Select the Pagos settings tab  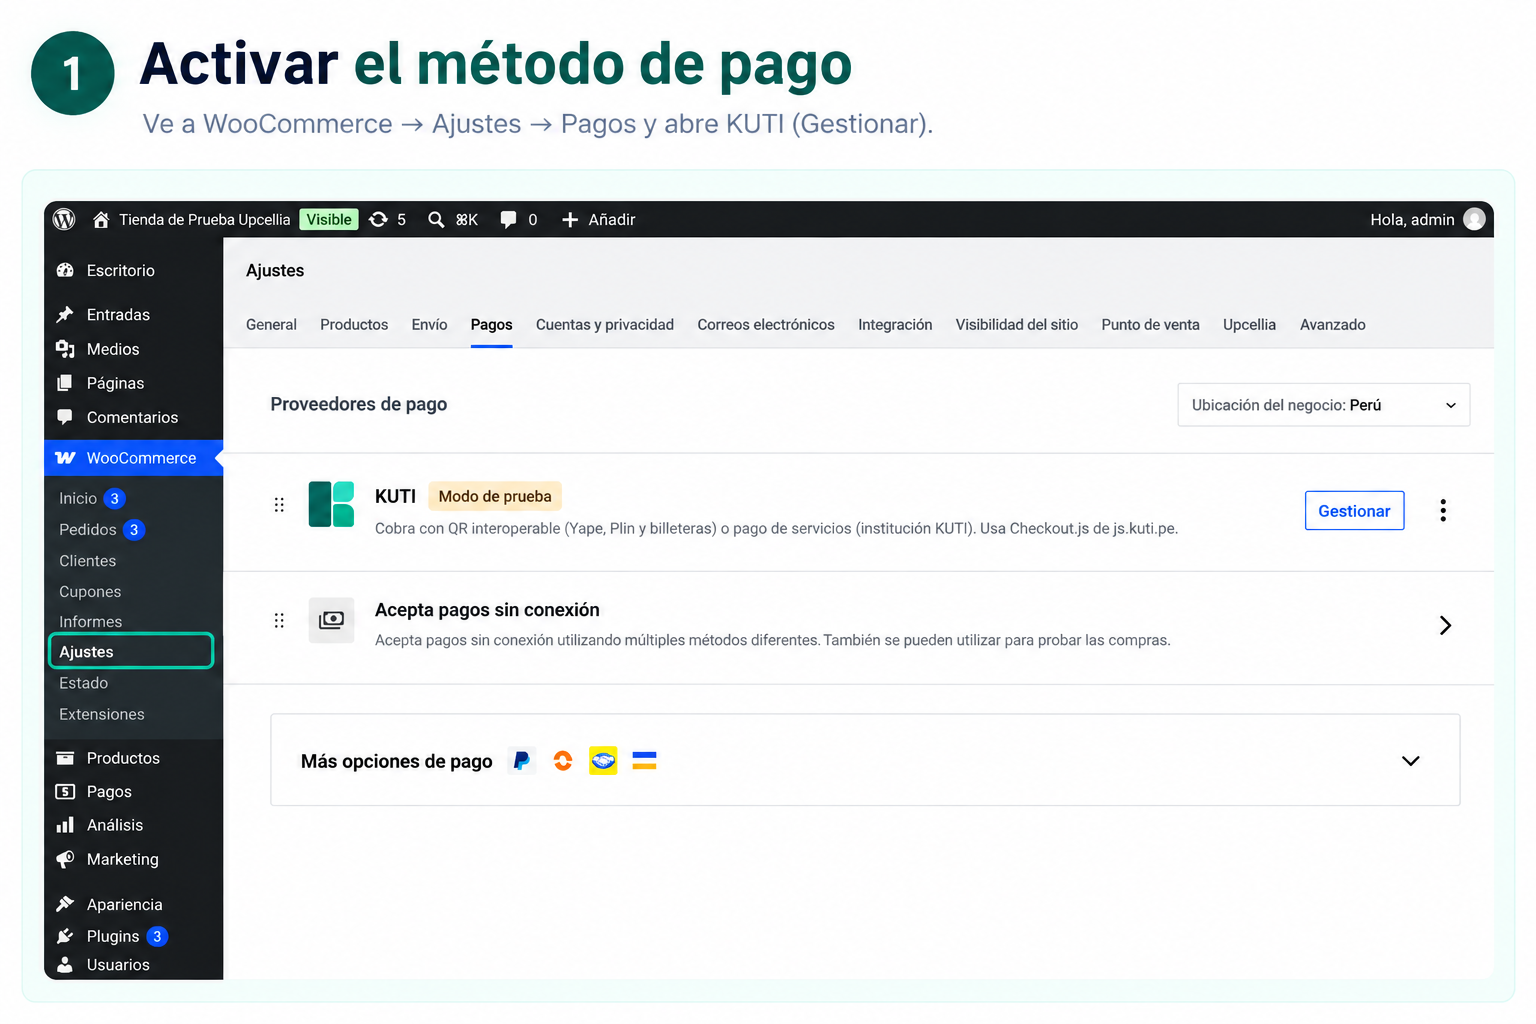[x=491, y=324]
